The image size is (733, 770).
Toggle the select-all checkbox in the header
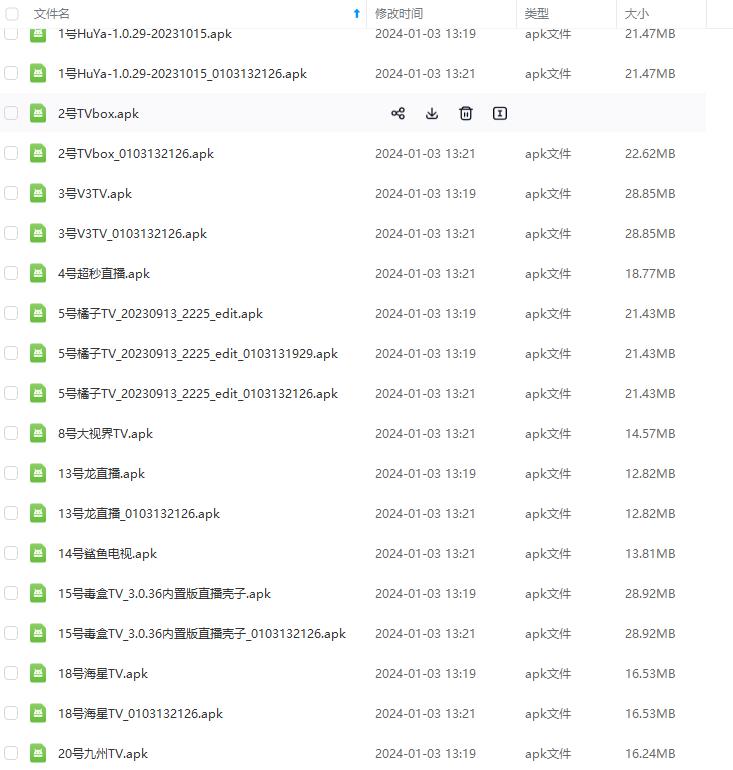click(x=11, y=14)
